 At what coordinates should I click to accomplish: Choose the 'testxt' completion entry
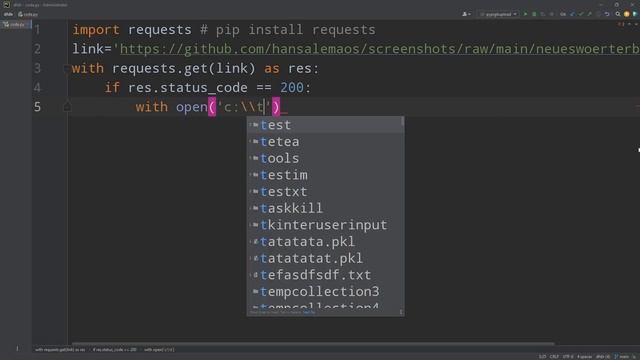(325, 192)
